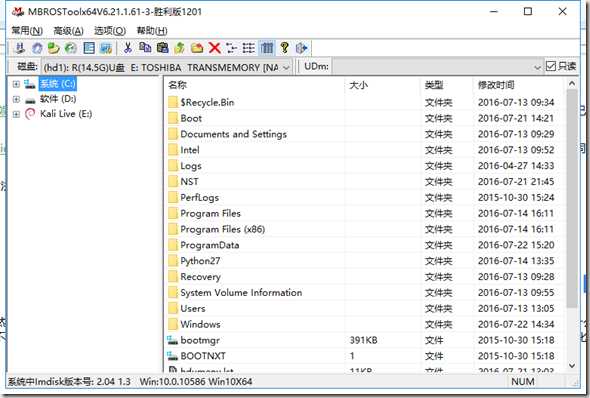The height and width of the screenshot is (398, 590).
Task: Select the small icons view toolbar icon
Action: click(232, 48)
